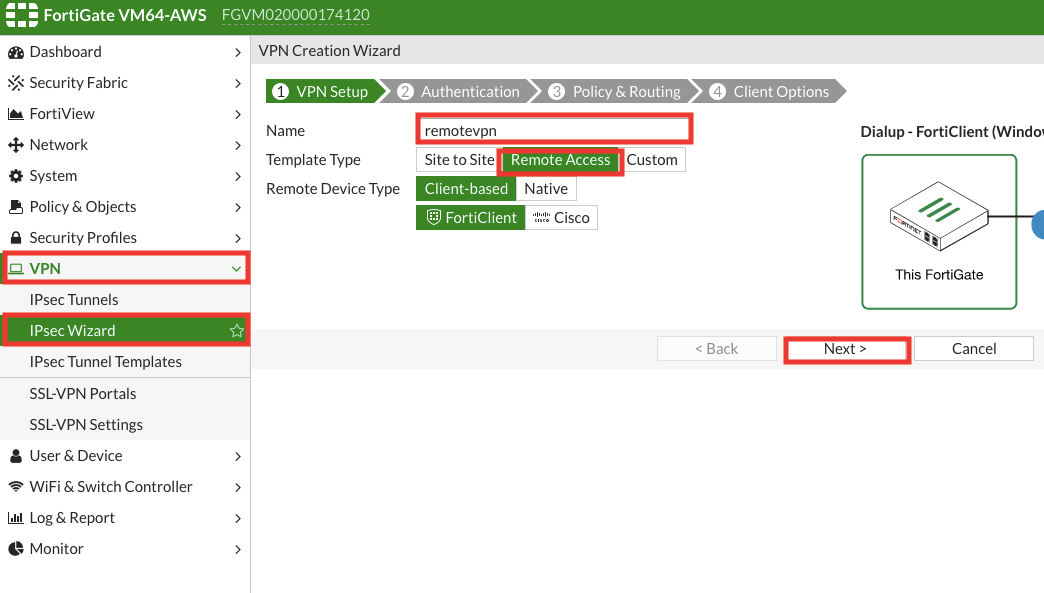Expand the Network chevron
This screenshot has width=1044, height=593.
point(238,145)
